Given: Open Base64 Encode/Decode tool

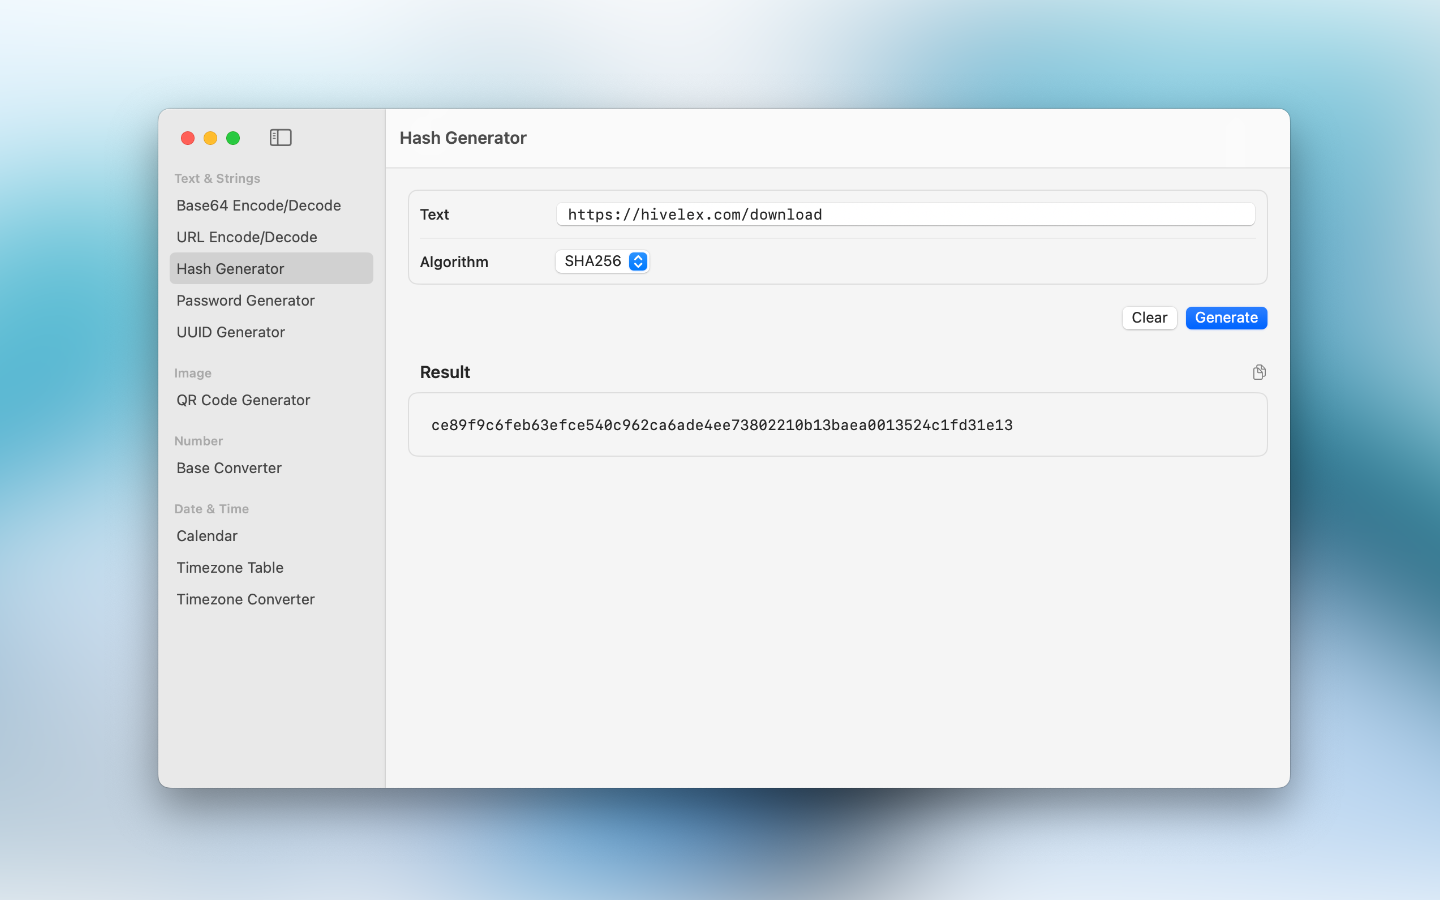Looking at the screenshot, I should coord(271,205).
